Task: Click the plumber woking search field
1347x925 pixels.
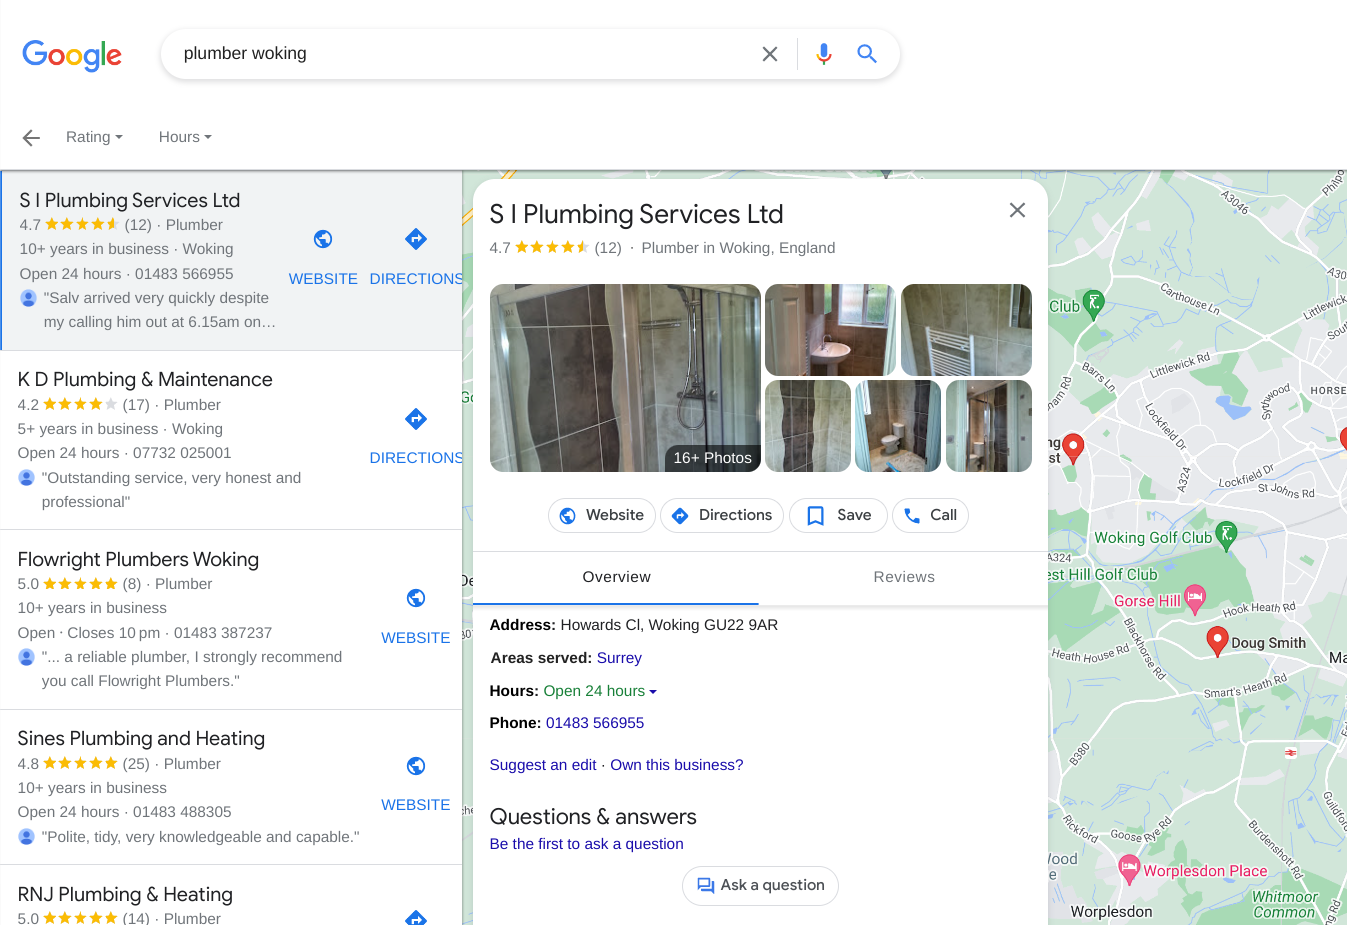Action: 460,54
